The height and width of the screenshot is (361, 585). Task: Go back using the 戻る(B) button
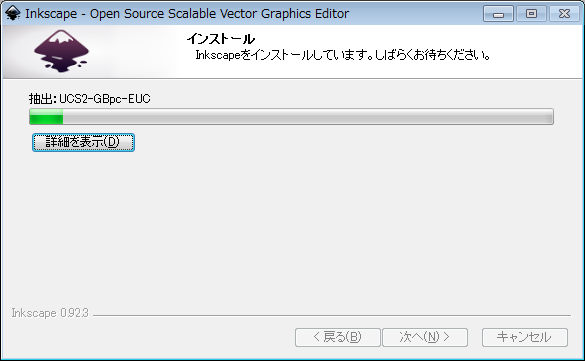click(x=338, y=337)
